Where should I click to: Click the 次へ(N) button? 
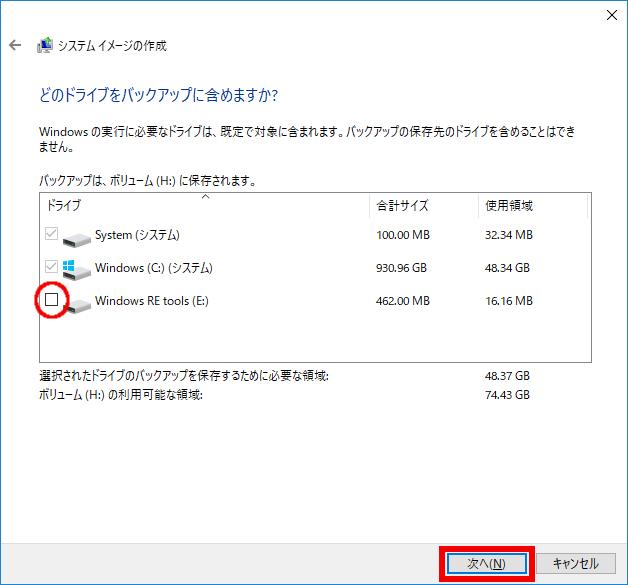487,564
